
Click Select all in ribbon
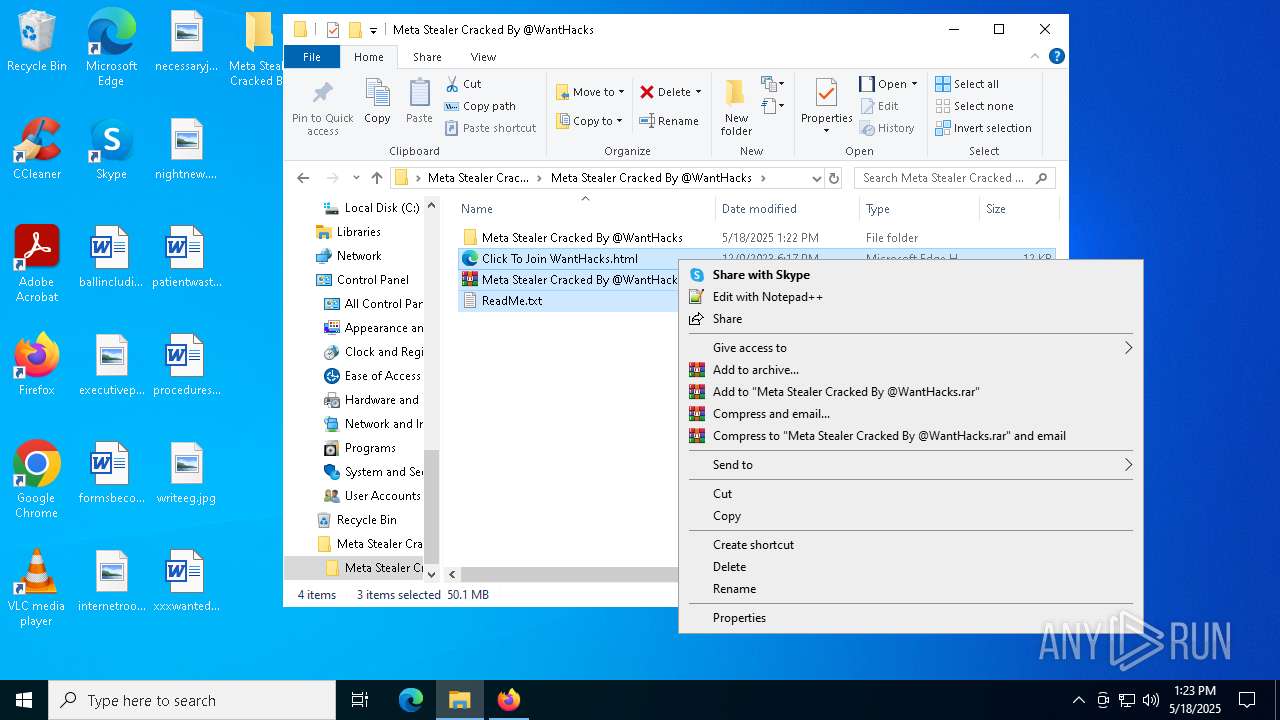click(967, 84)
